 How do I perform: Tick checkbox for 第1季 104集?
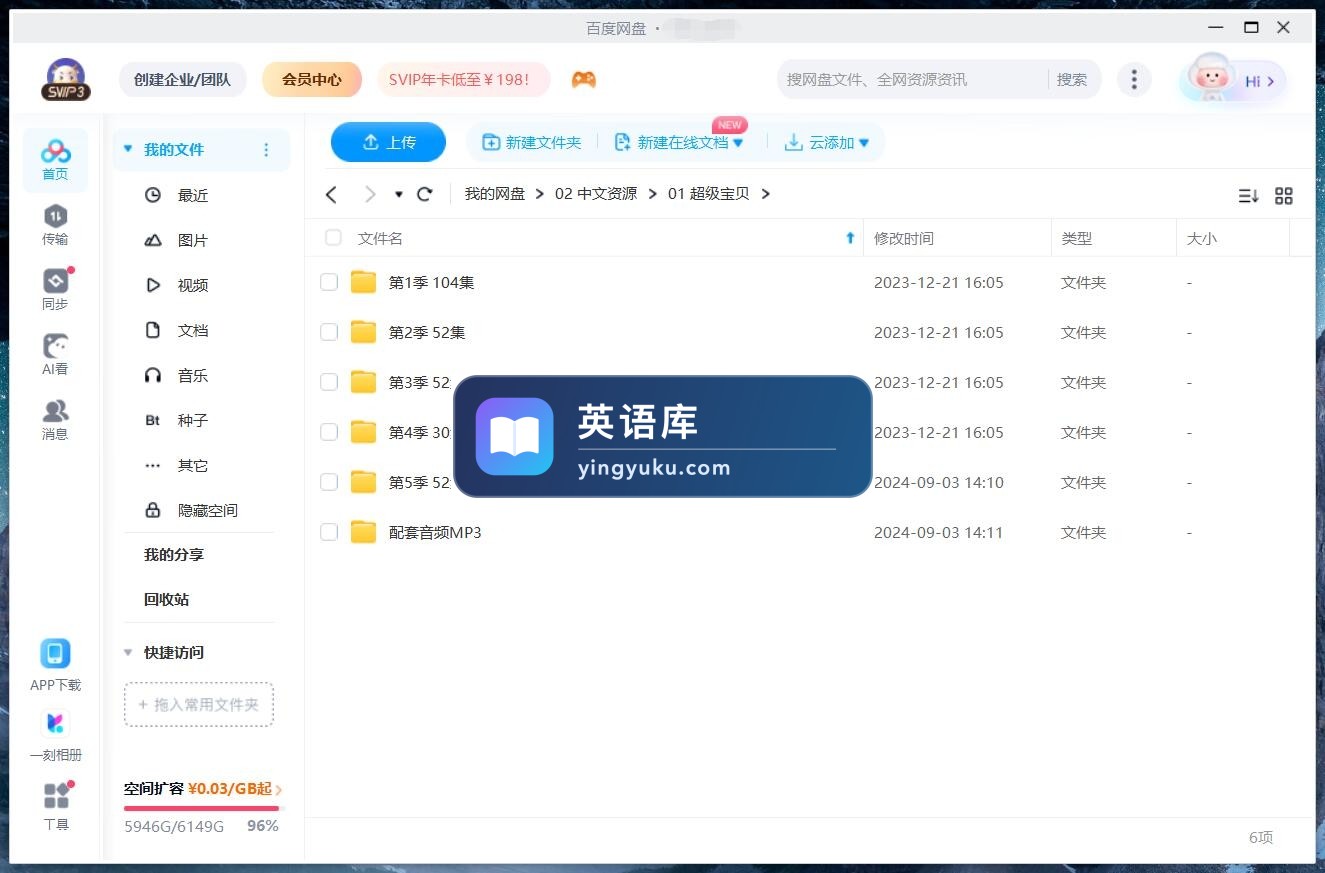(329, 282)
